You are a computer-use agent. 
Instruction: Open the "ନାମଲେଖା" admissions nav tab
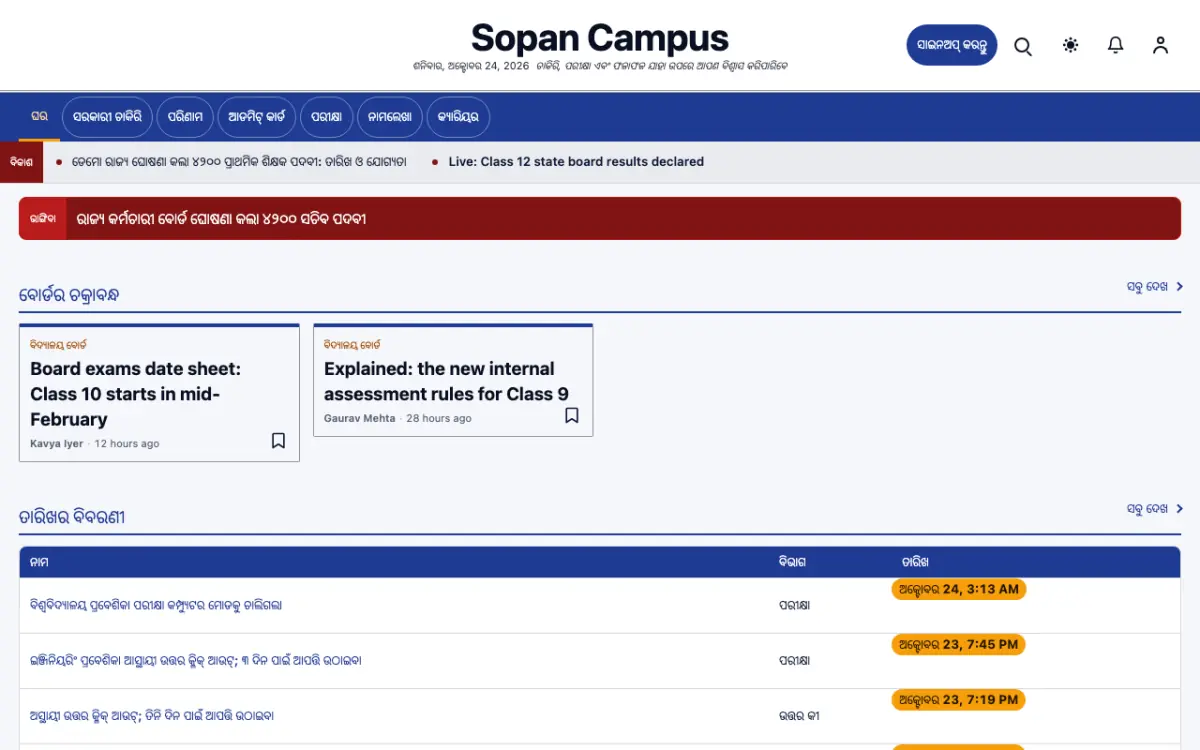pos(390,117)
